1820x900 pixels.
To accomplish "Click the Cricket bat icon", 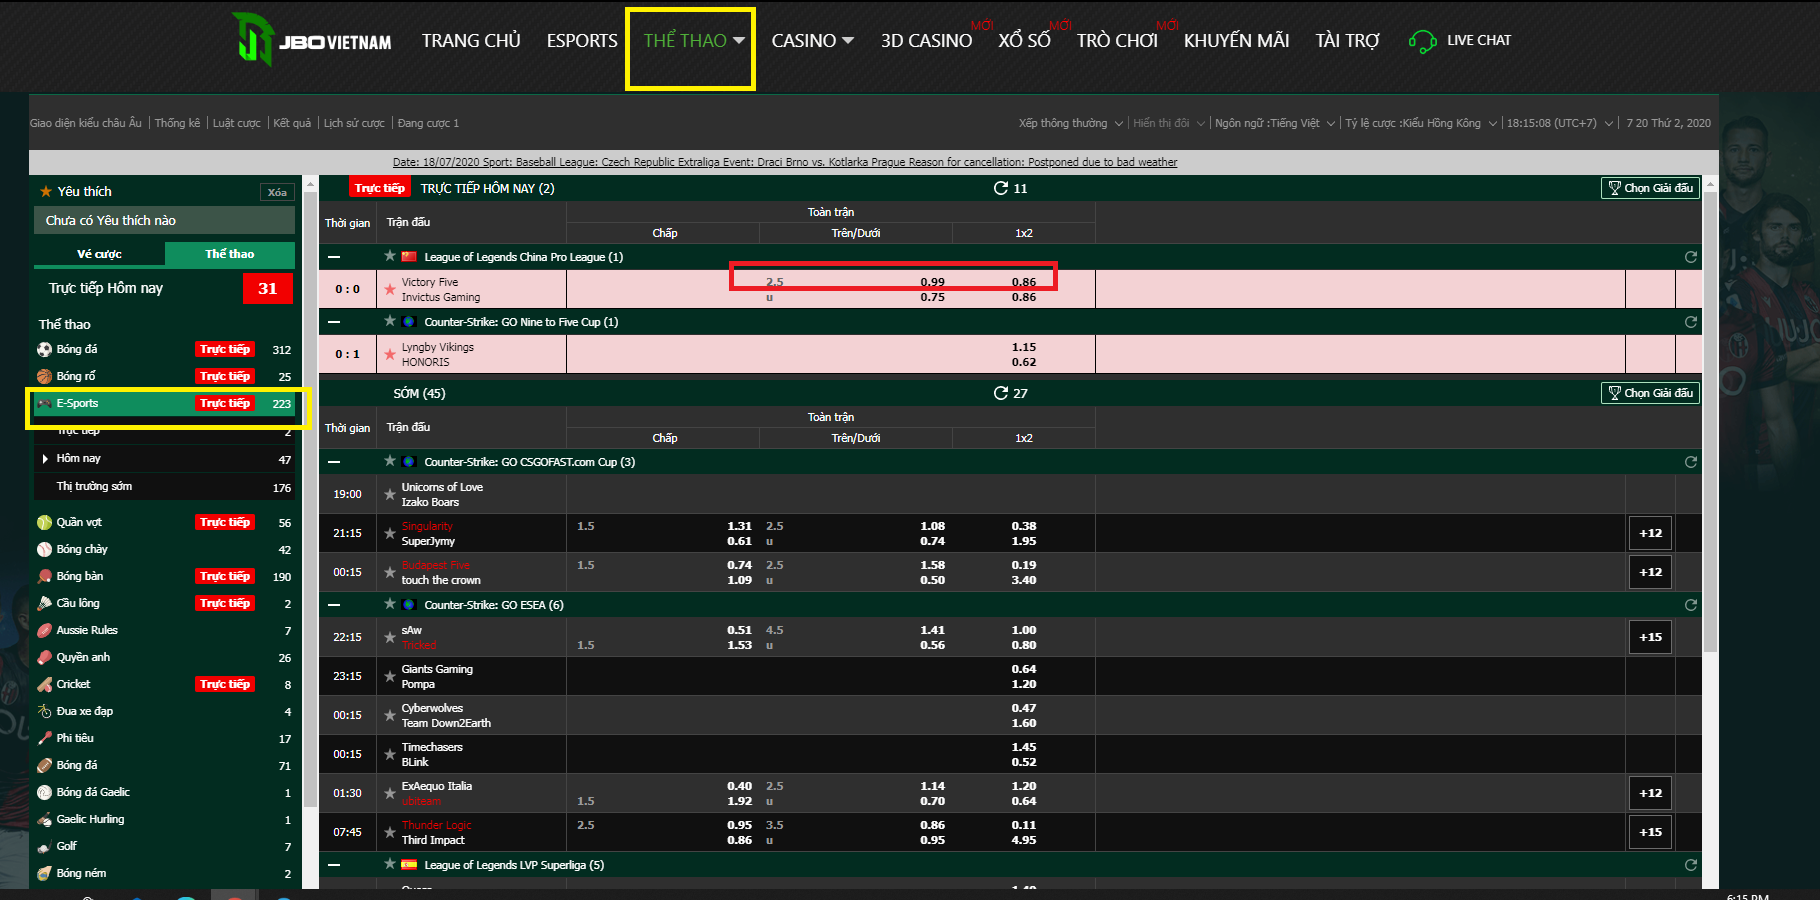I will (x=44, y=684).
